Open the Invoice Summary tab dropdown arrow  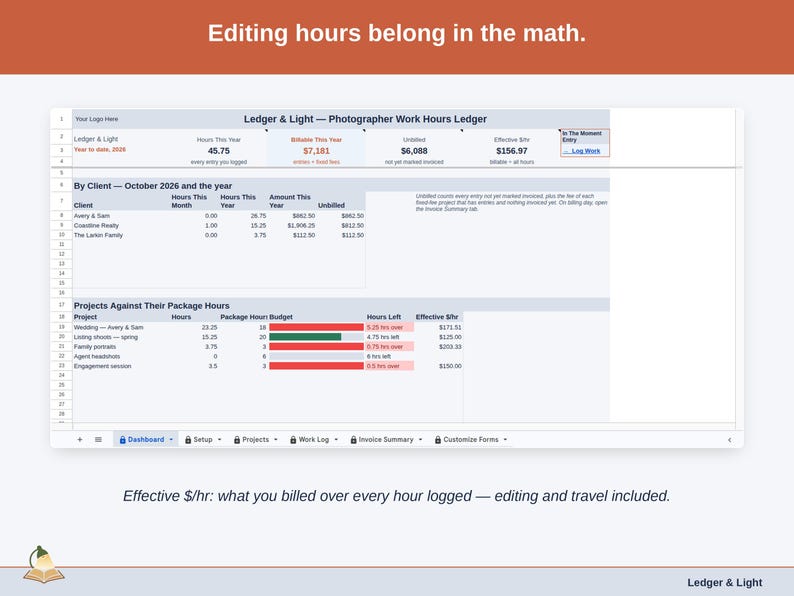(420, 440)
